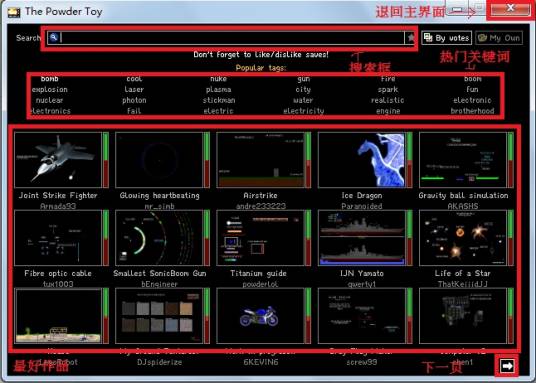
Task: Click author name Armada93
Action: click(x=58, y=206)
